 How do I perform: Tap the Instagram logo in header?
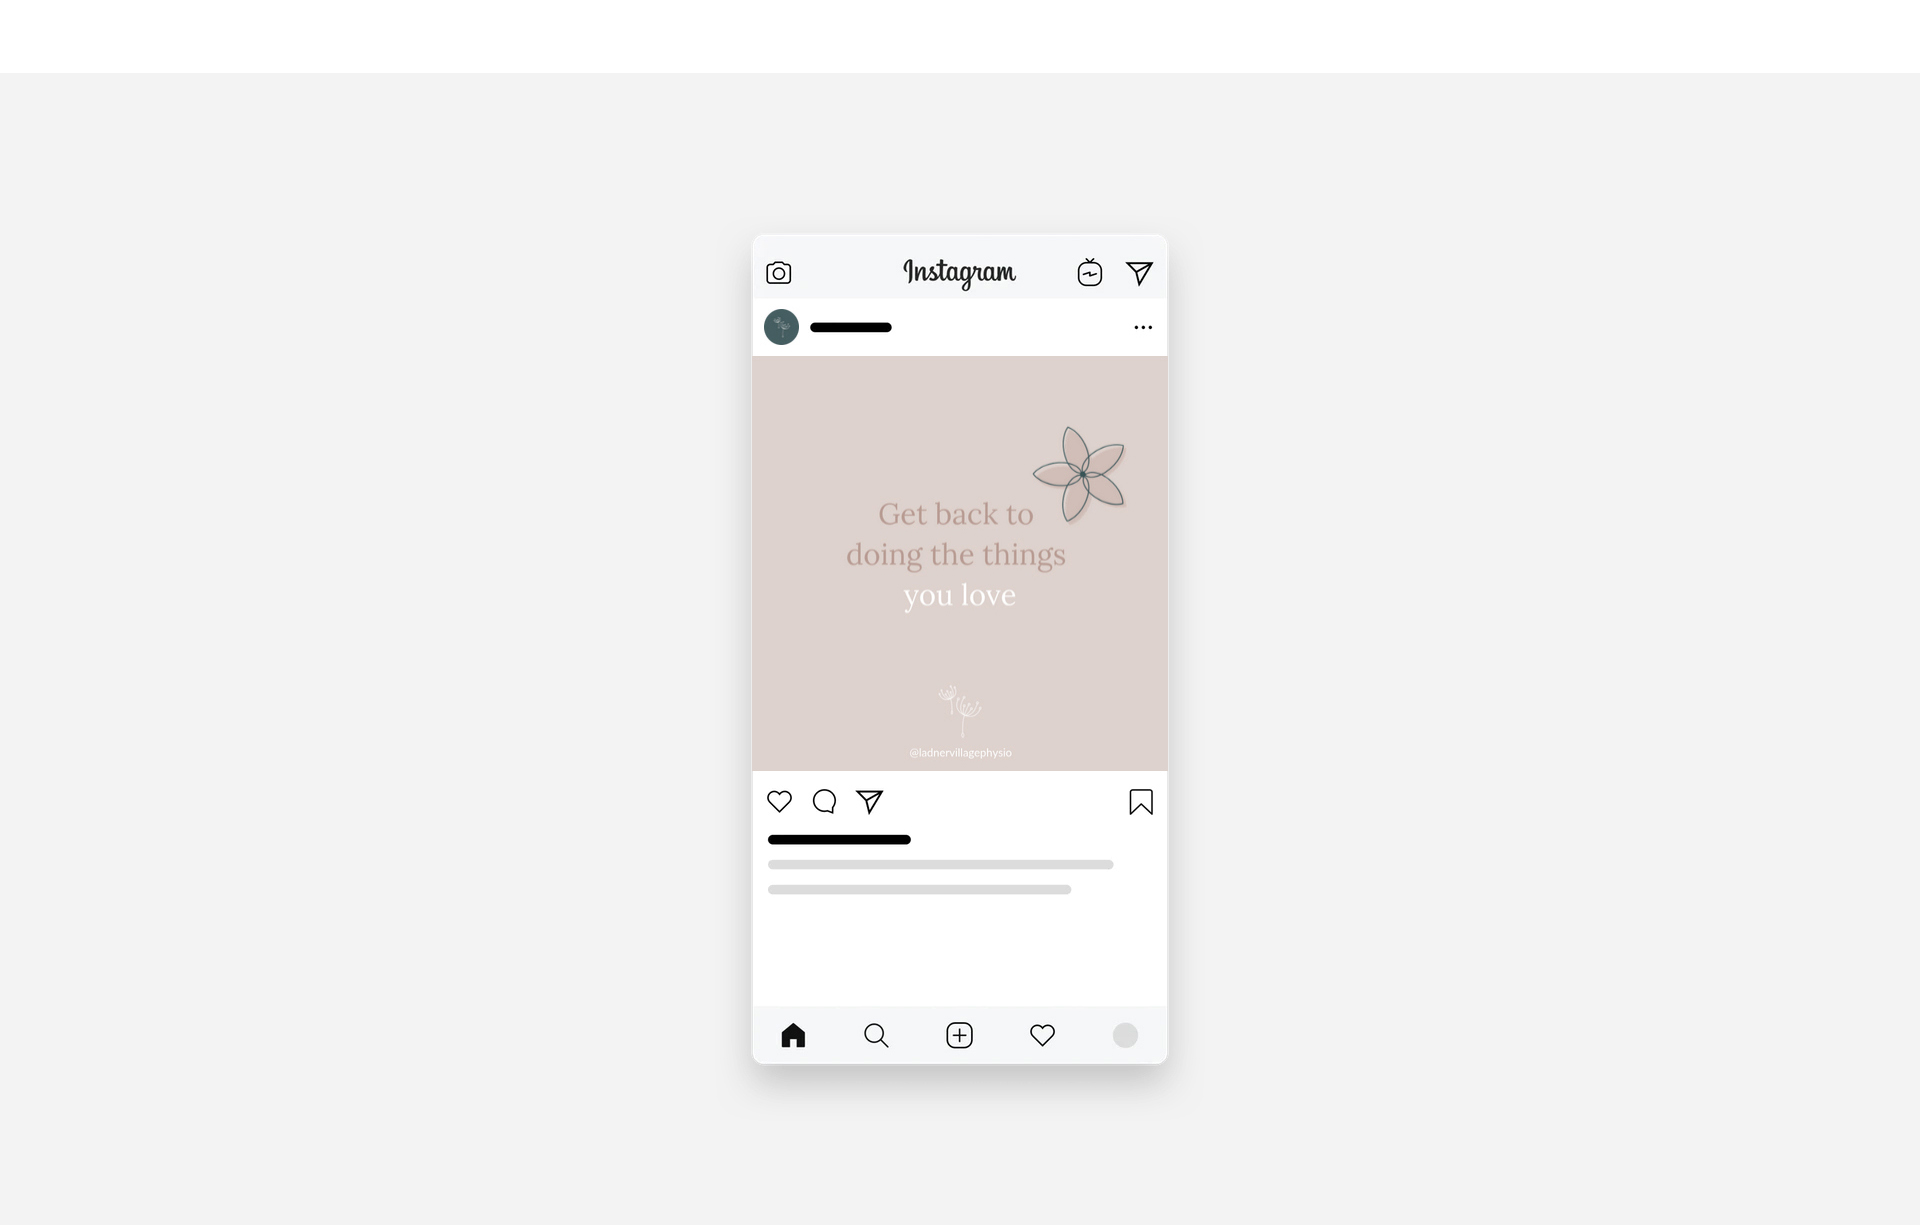959,270
